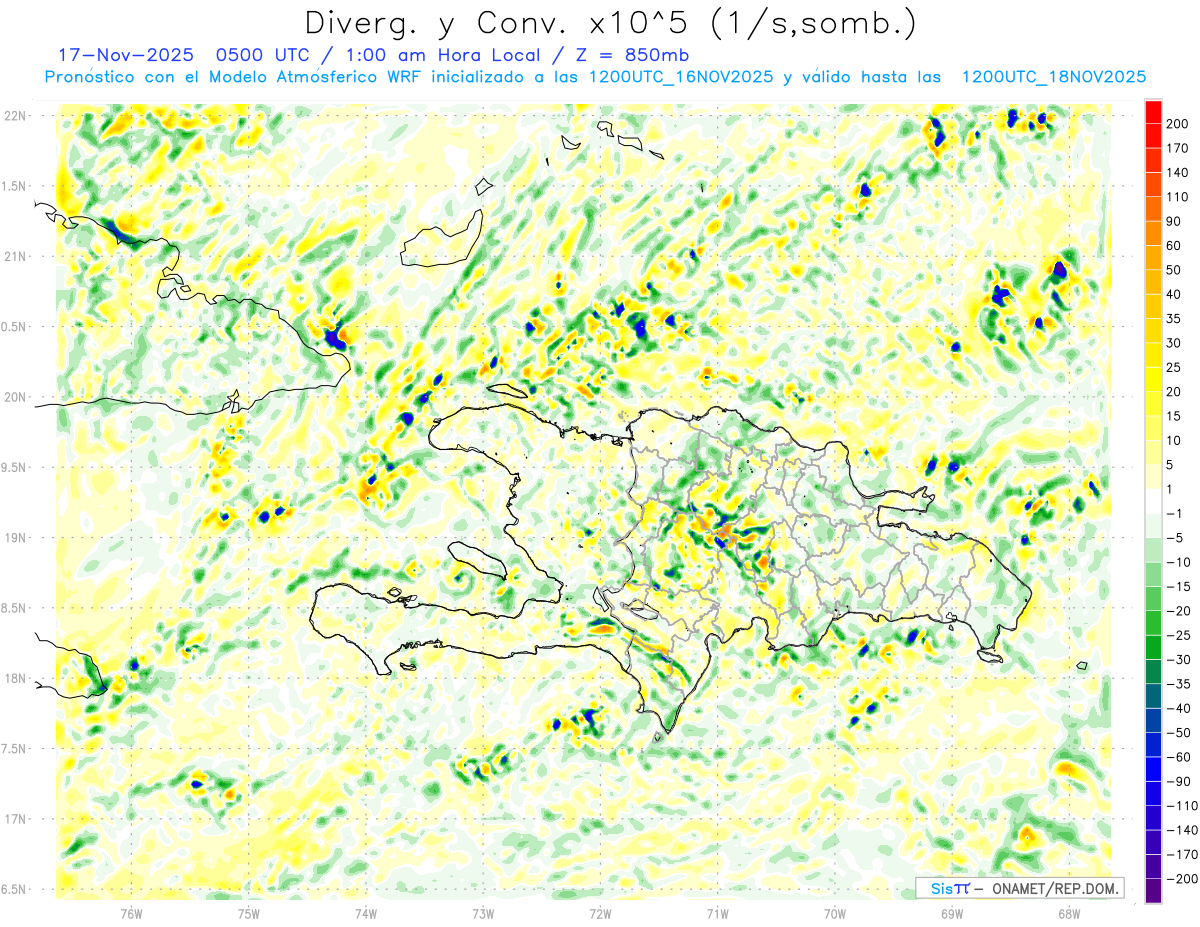Click the '72W' longitude label

tap(600, 914)
